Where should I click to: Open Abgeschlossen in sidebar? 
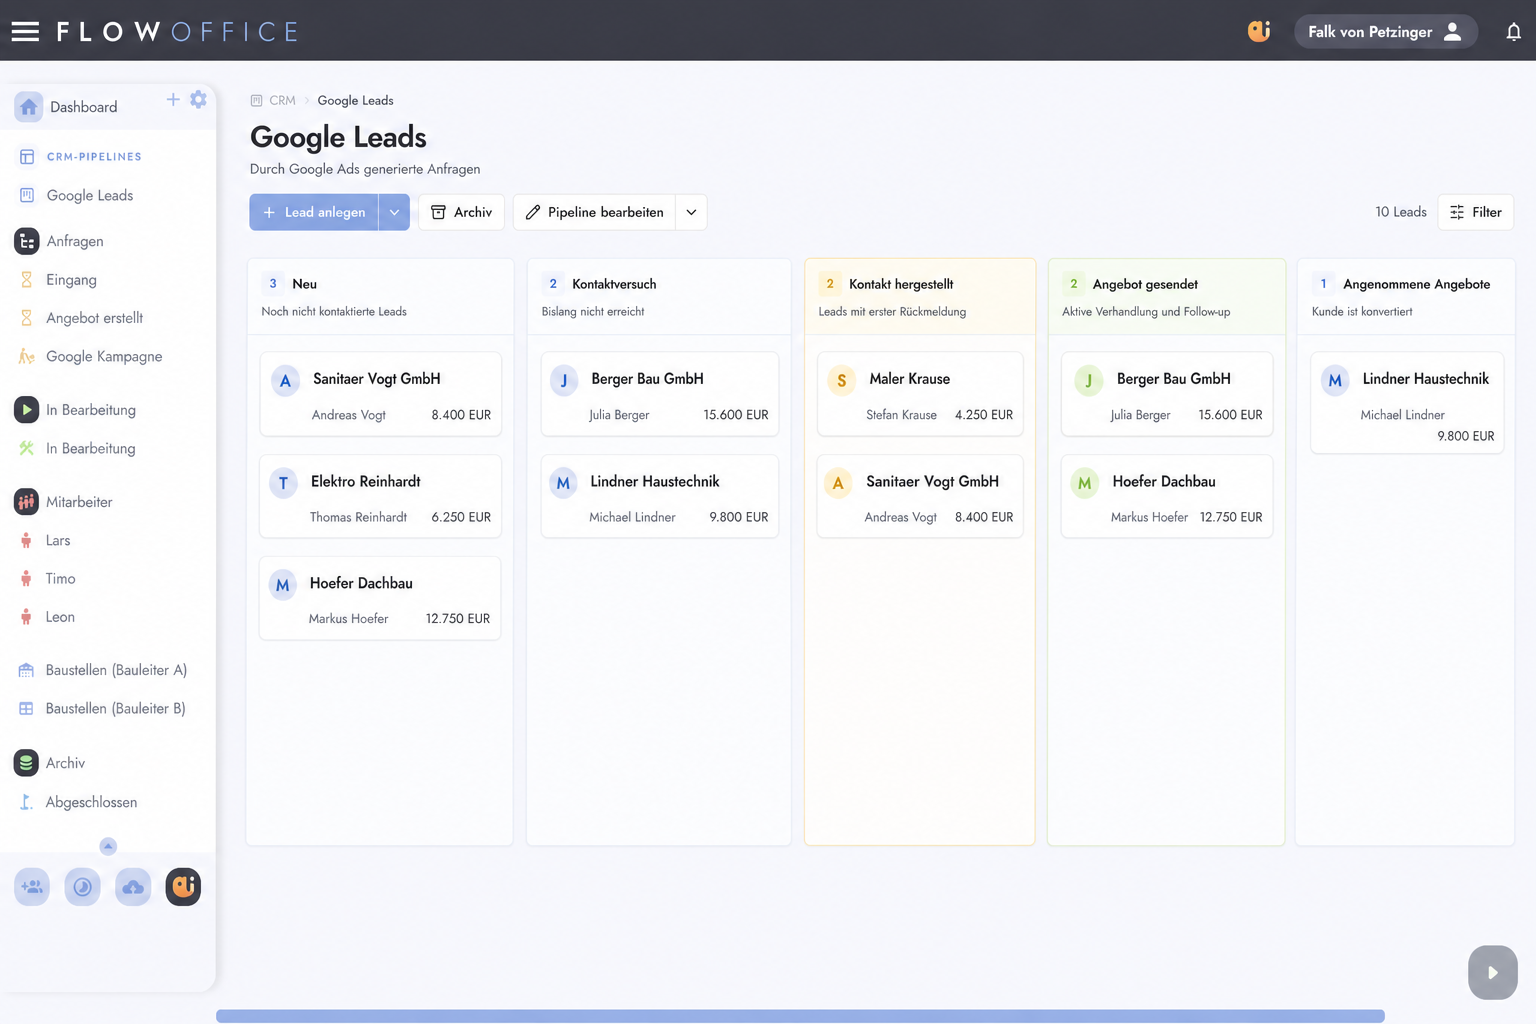click(91, 802)
